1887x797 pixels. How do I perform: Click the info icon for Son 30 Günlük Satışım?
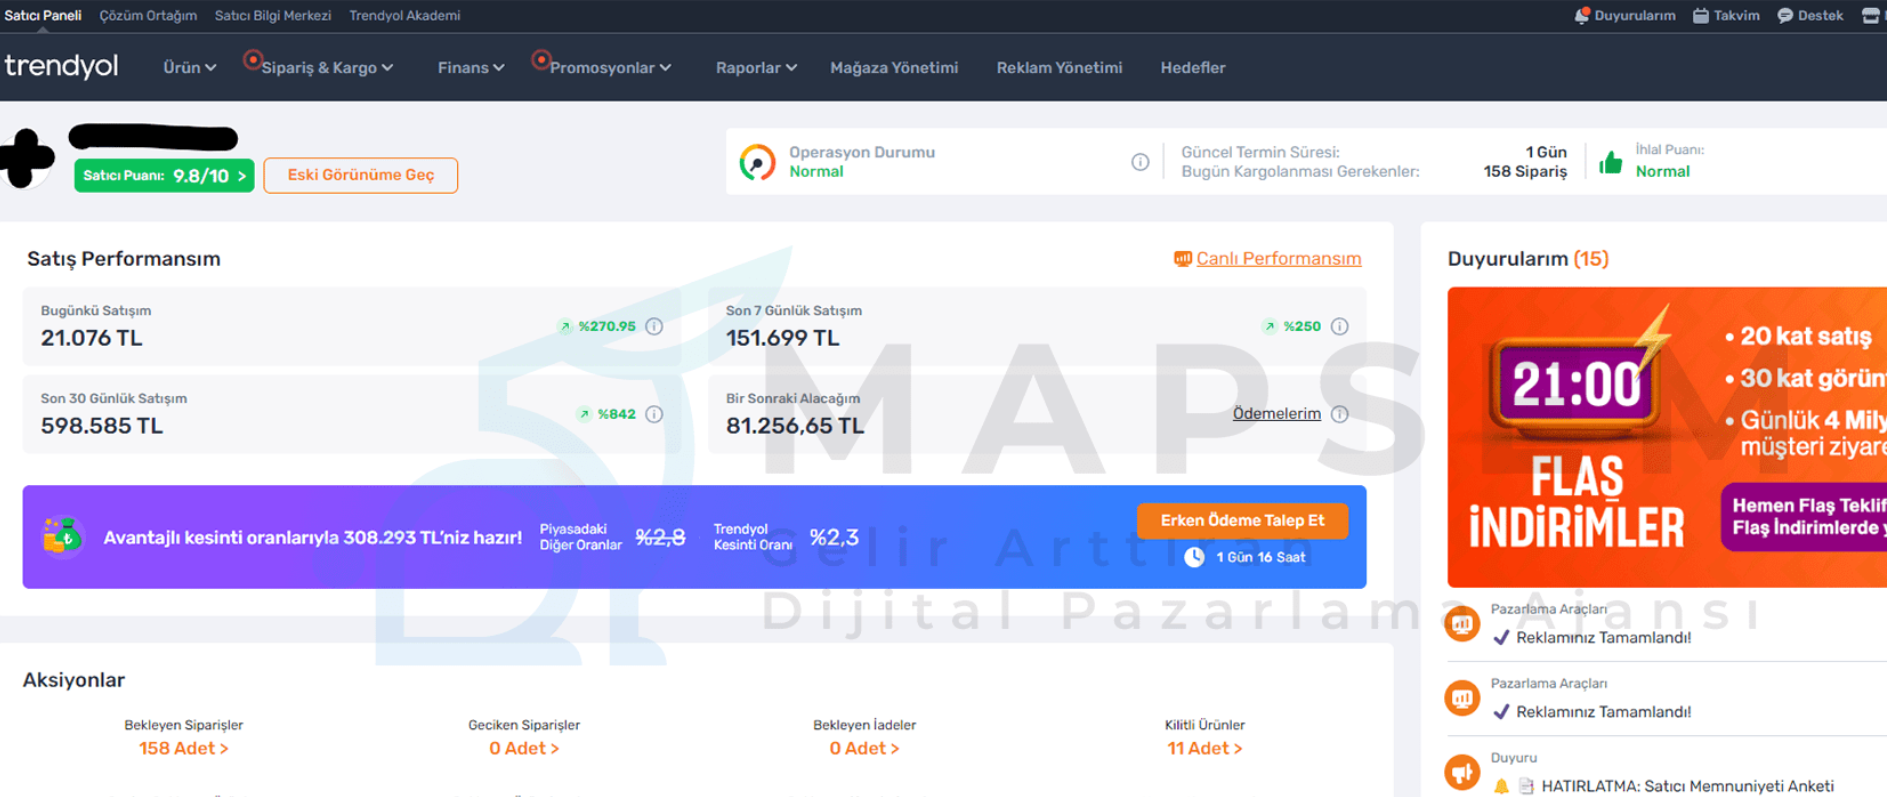tap(654, 414)
